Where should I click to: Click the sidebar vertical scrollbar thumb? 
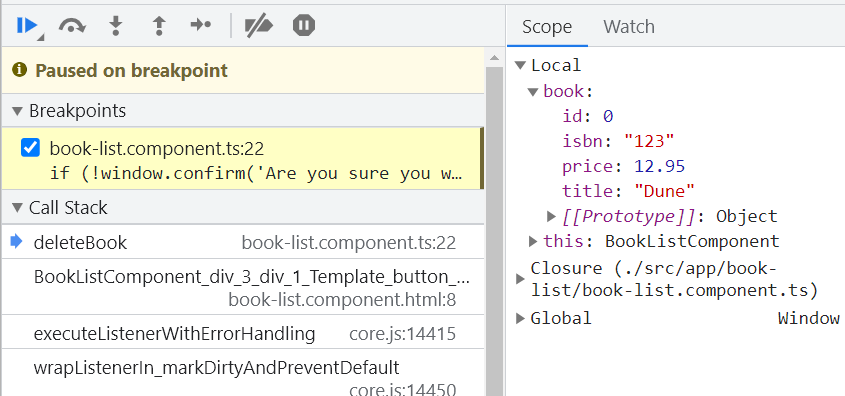point(494,232)
